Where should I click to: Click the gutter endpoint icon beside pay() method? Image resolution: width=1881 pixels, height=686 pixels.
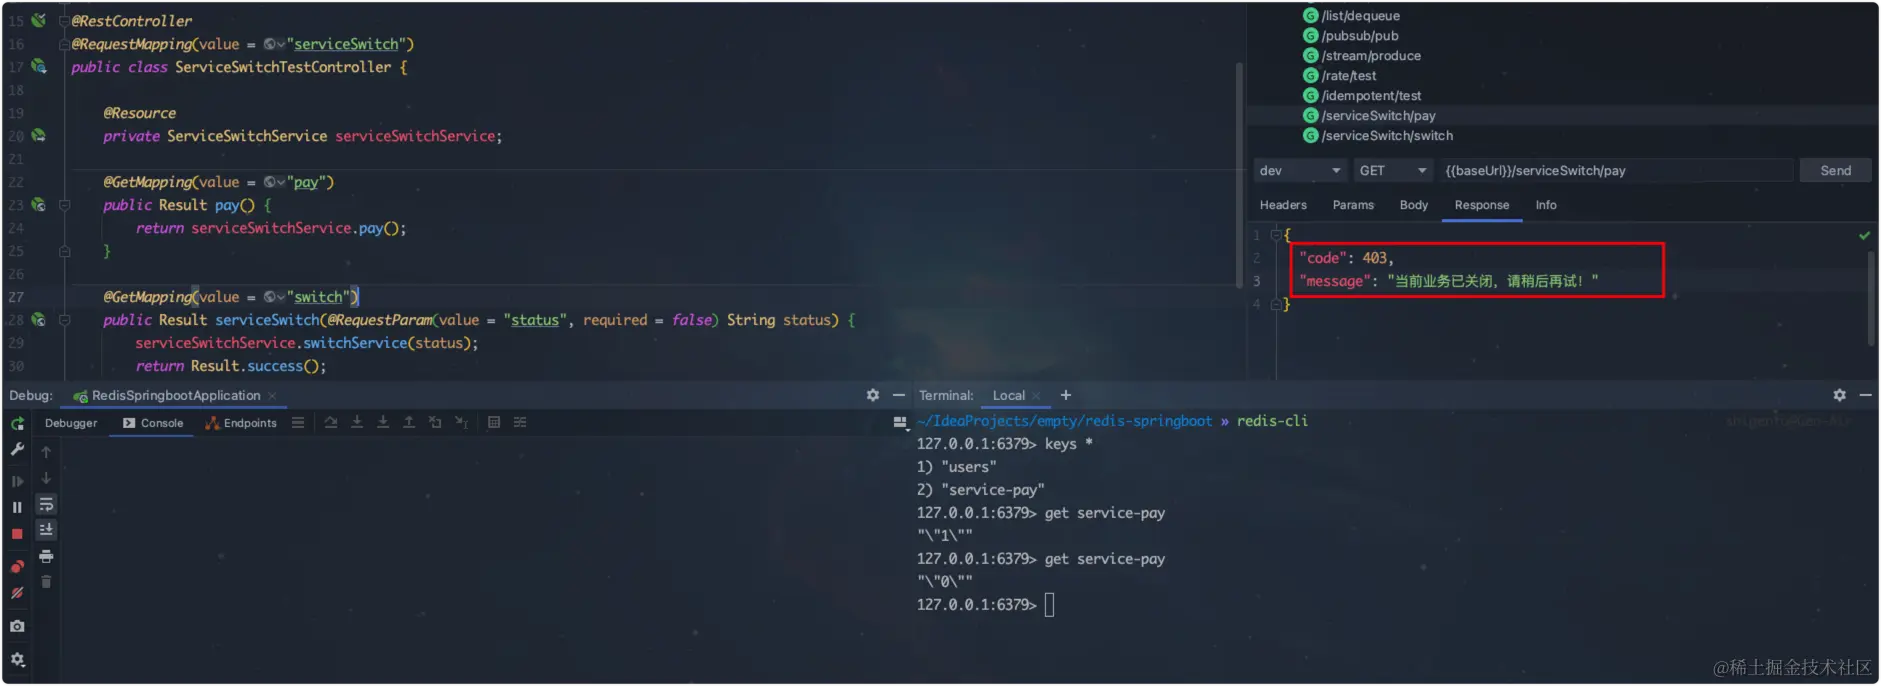[x=38, y=204]
